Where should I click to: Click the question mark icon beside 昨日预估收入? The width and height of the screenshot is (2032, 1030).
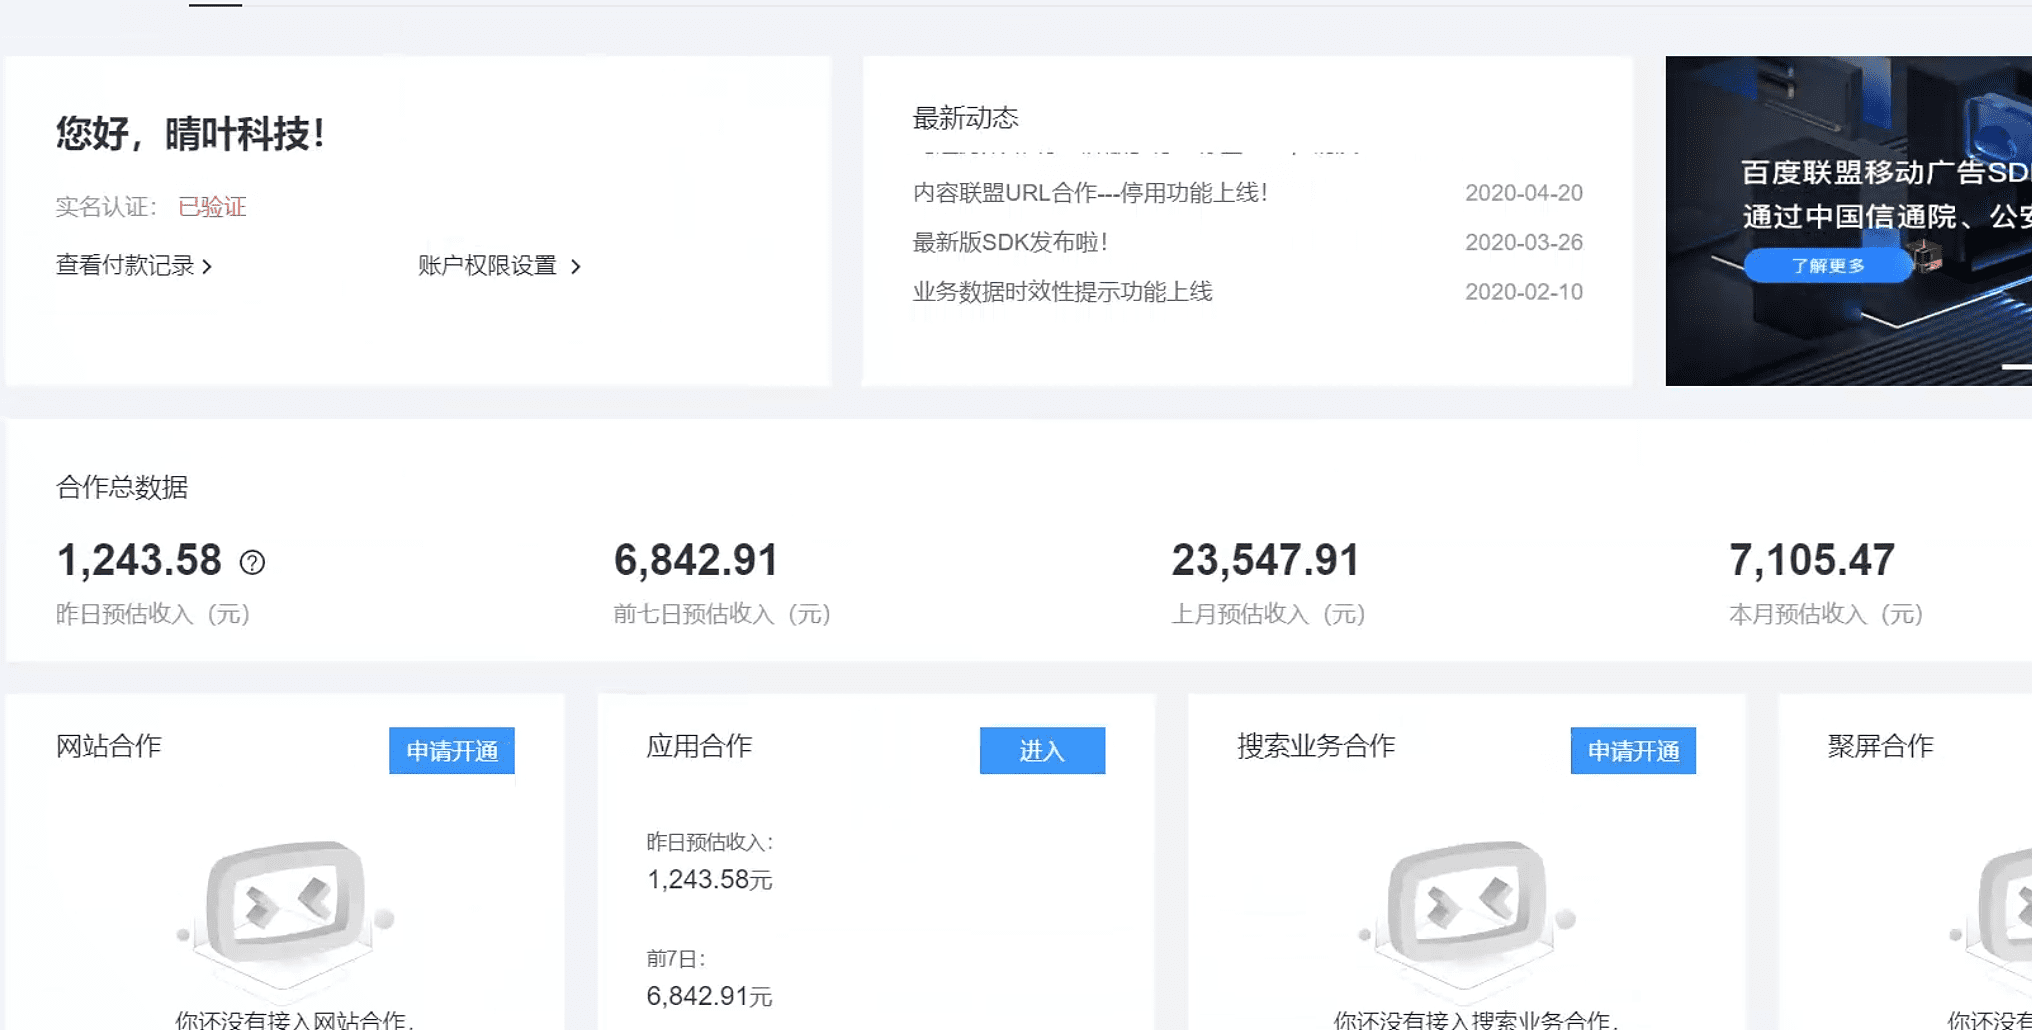click(x=253, y=563)
